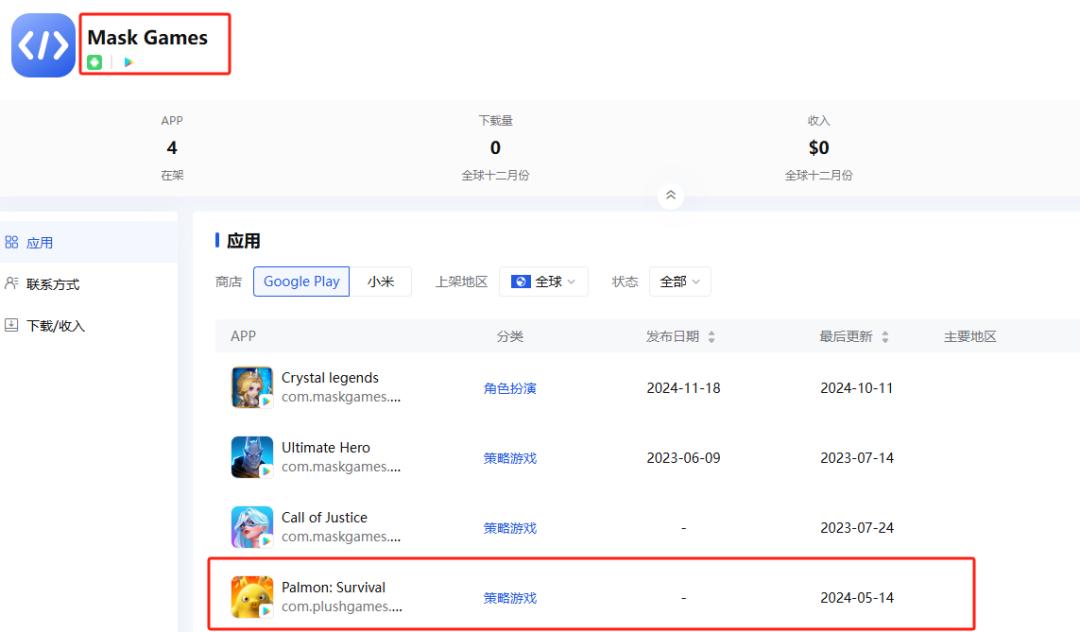Image resolution: width=1080 pixels, height=632 pixels.
Task: Sort by 最后更新 column arrows
Action: (x=885, y=337)
